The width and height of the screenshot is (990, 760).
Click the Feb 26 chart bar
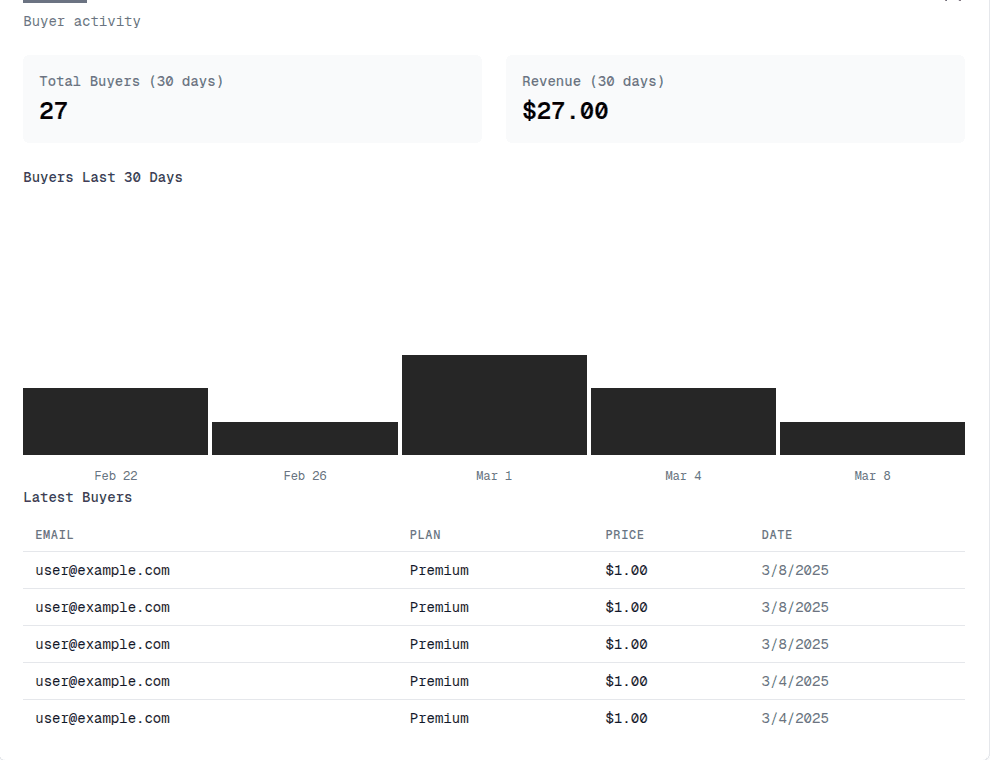(x=304, y=438)
